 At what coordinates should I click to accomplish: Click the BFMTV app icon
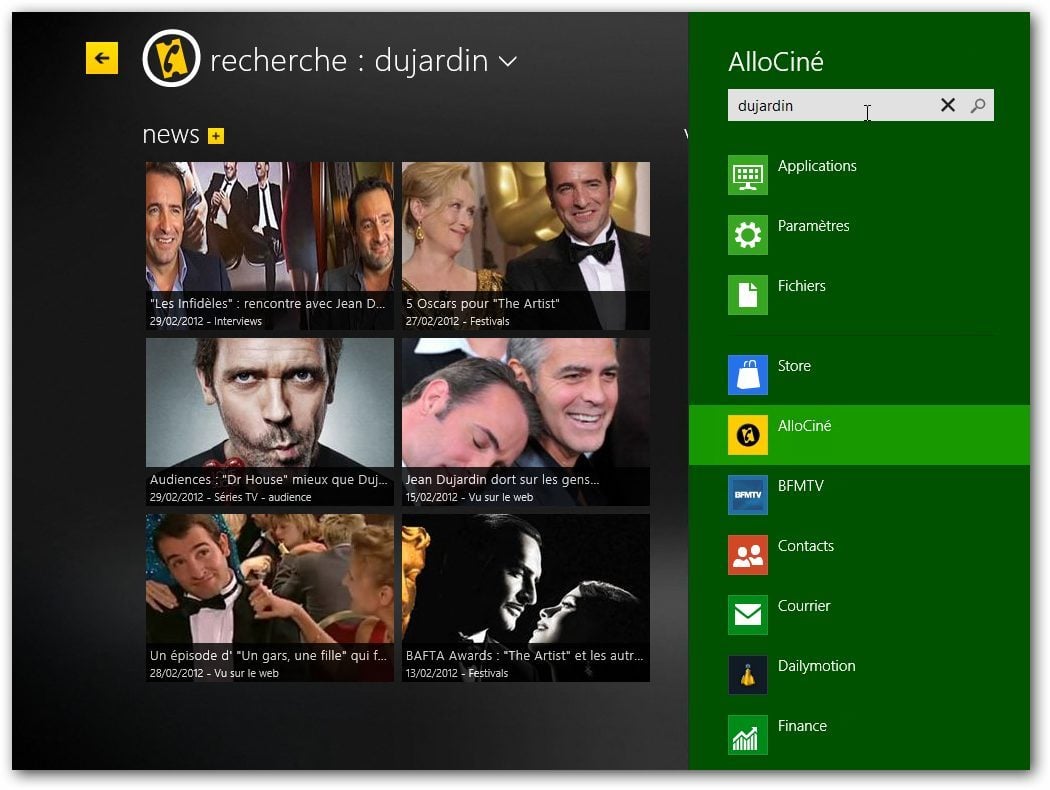click(x=747, y=495)
